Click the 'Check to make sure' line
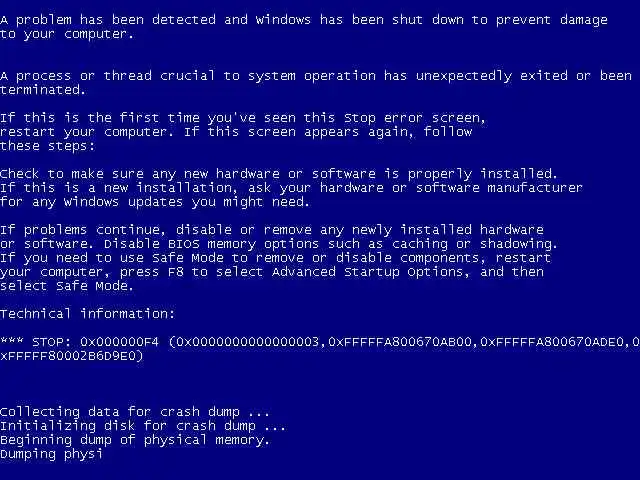The width and height of the screenshot is (640, 480). click(x=278, y=174)
